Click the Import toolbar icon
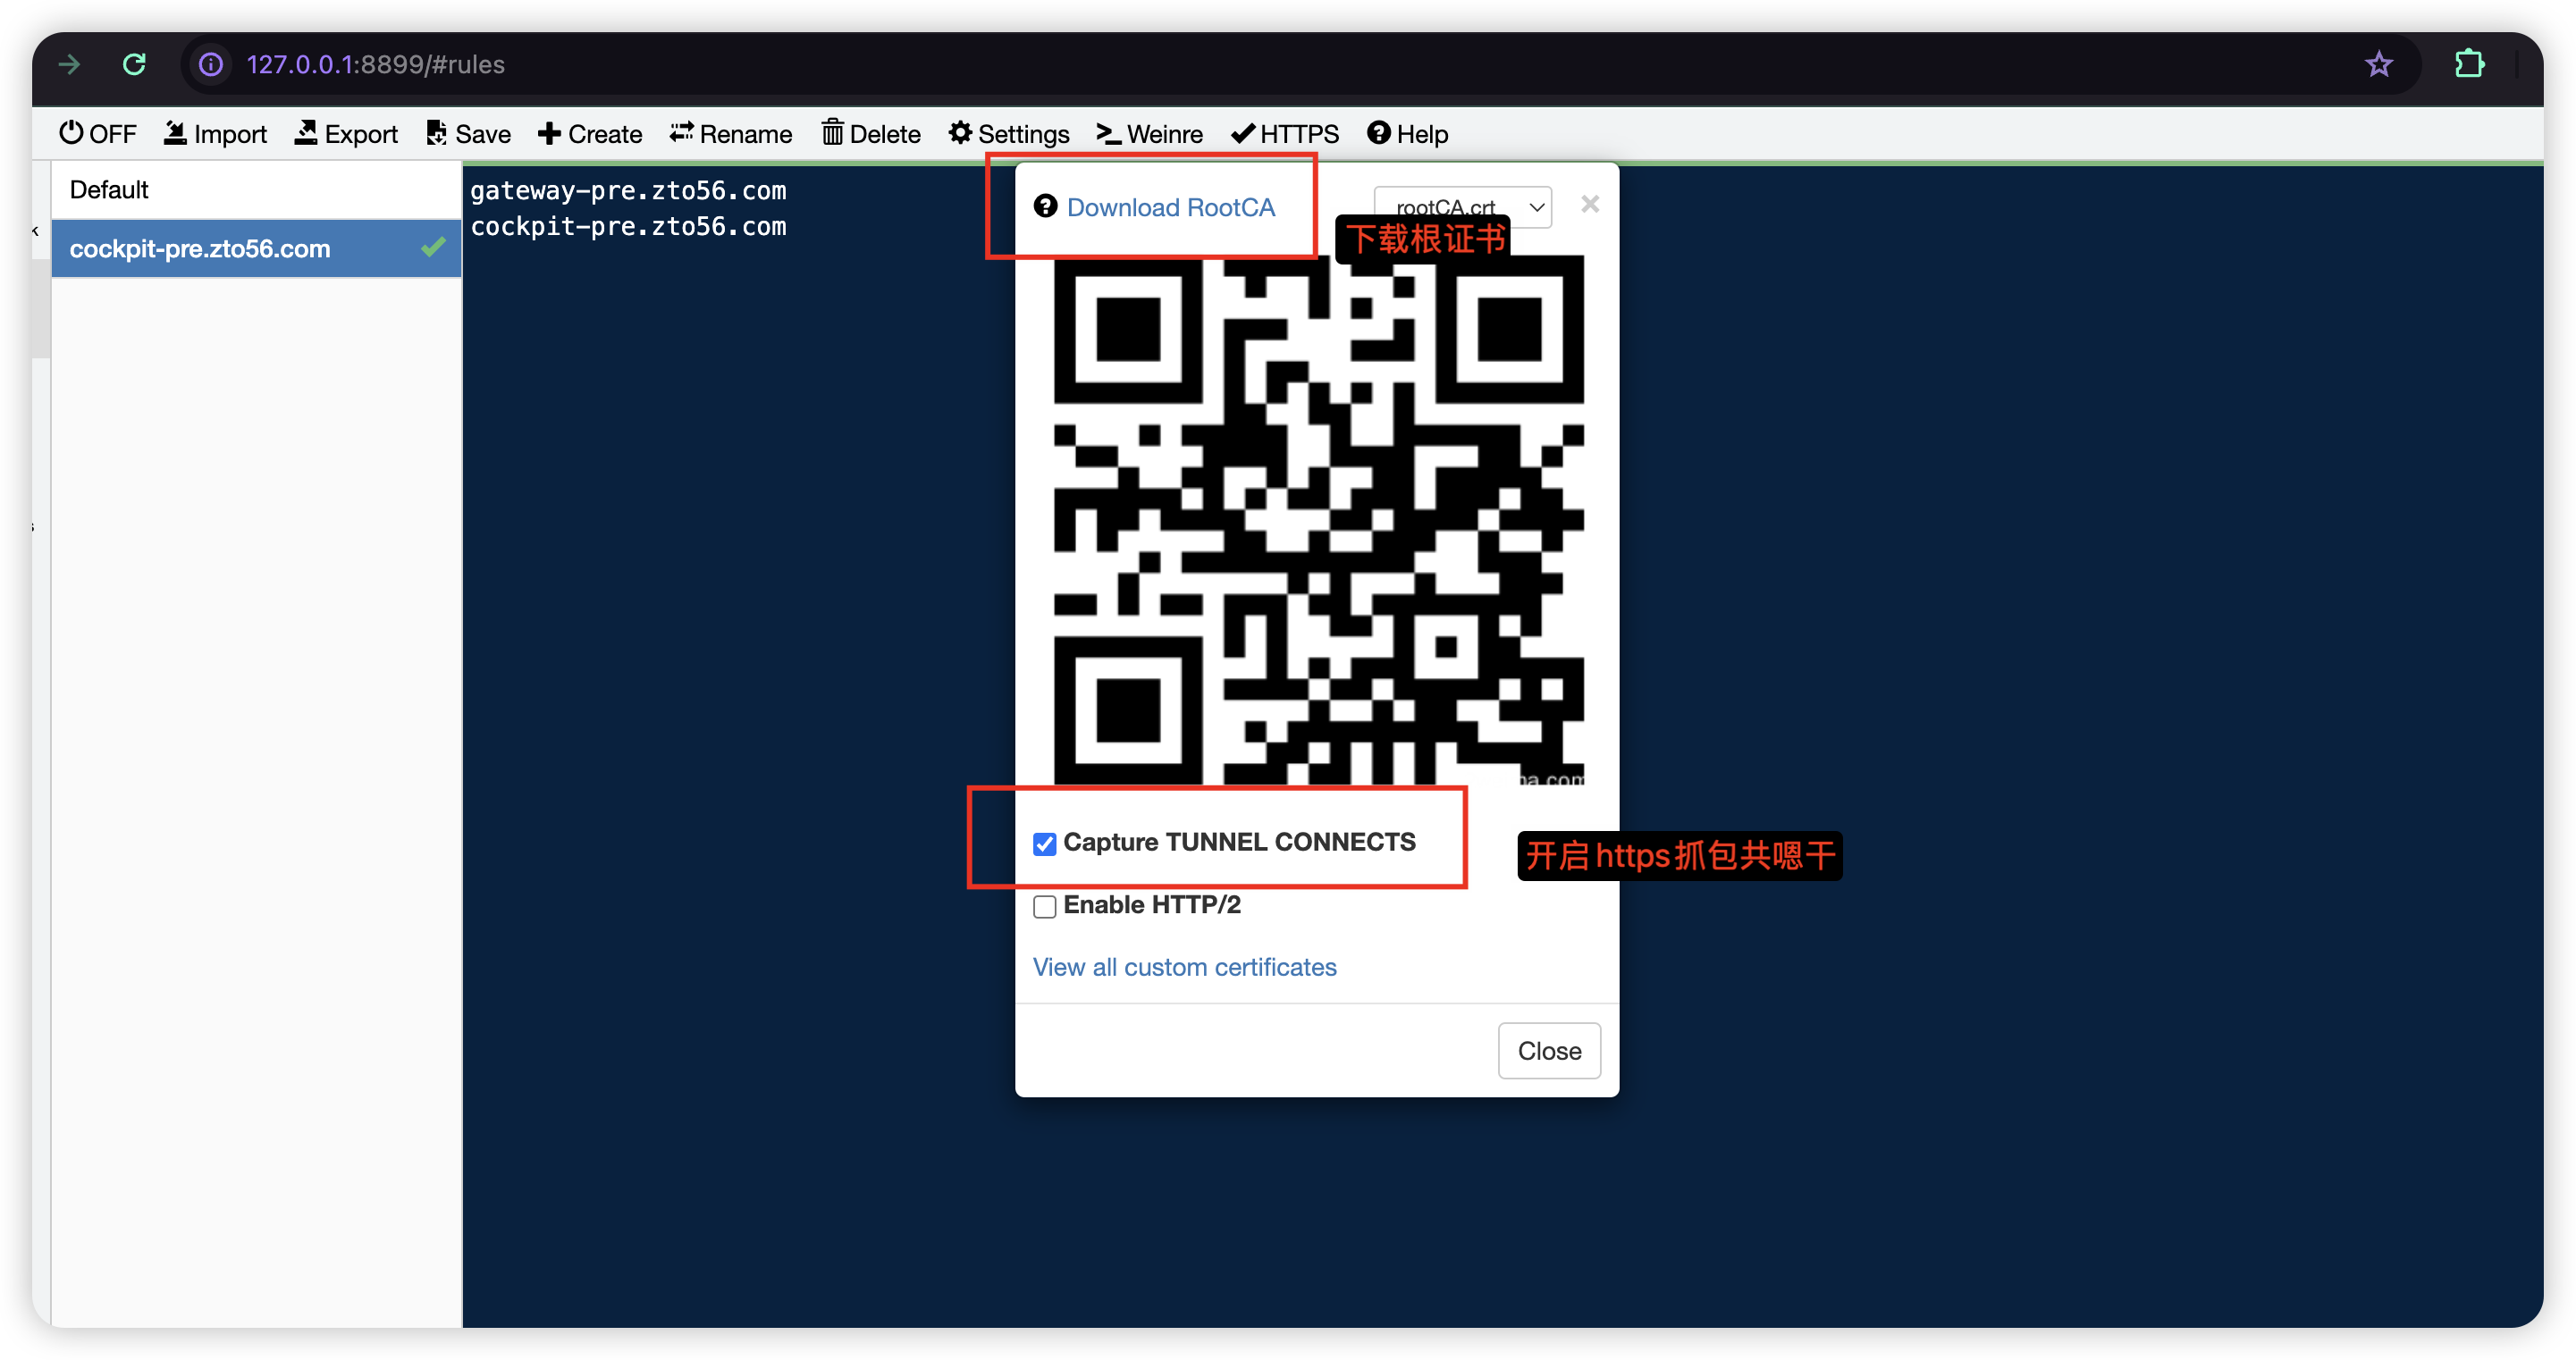The image size is (2576, 1360). pyautogui.click(x=175, y=133)
